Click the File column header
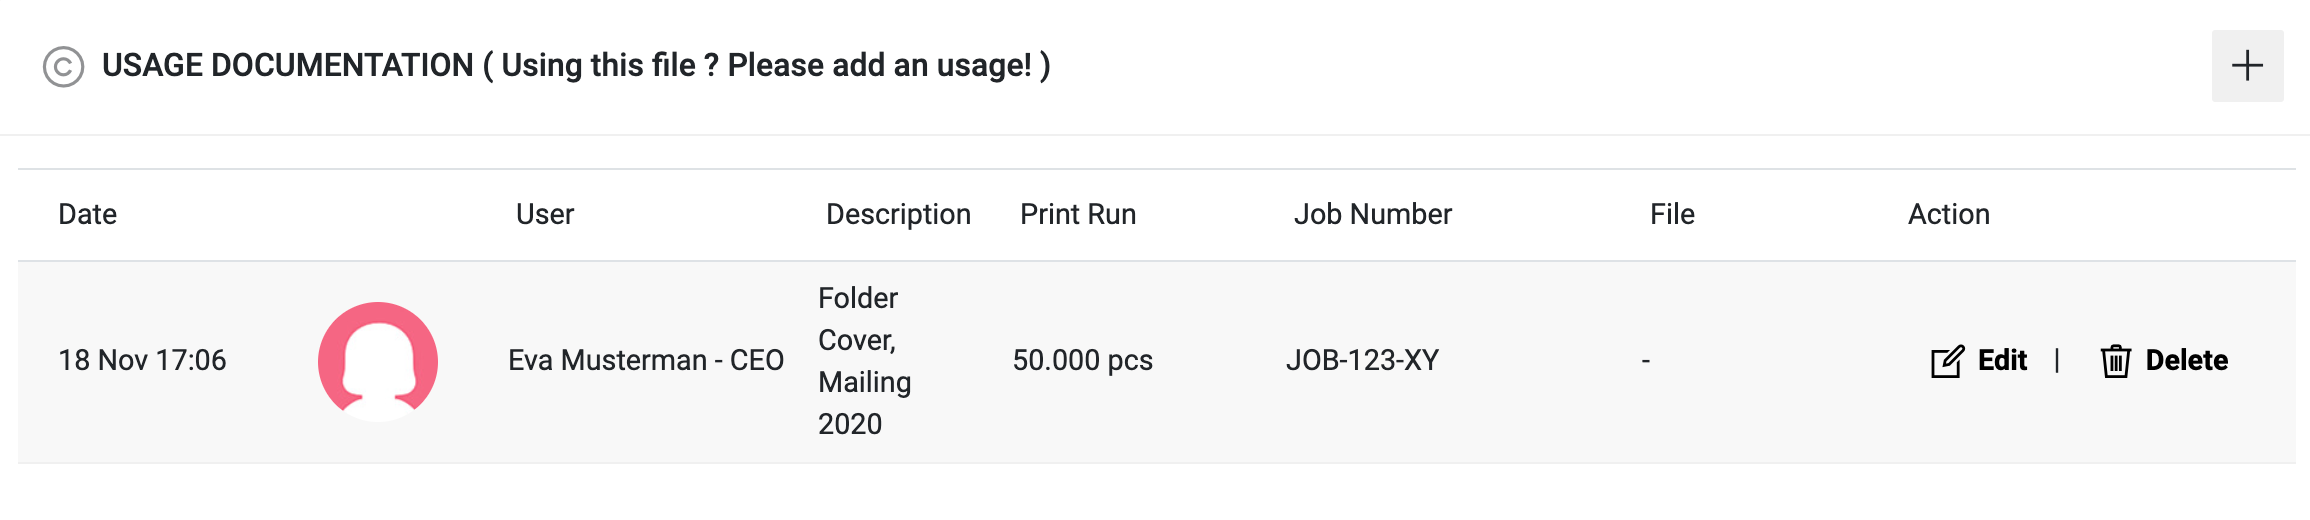 (x=1672, y=214)
